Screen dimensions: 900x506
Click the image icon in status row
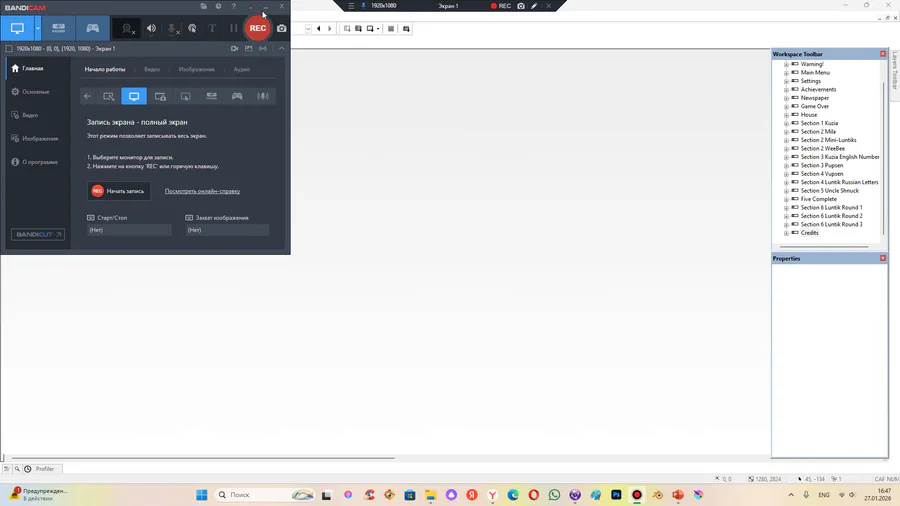click(x=249, y=49)
